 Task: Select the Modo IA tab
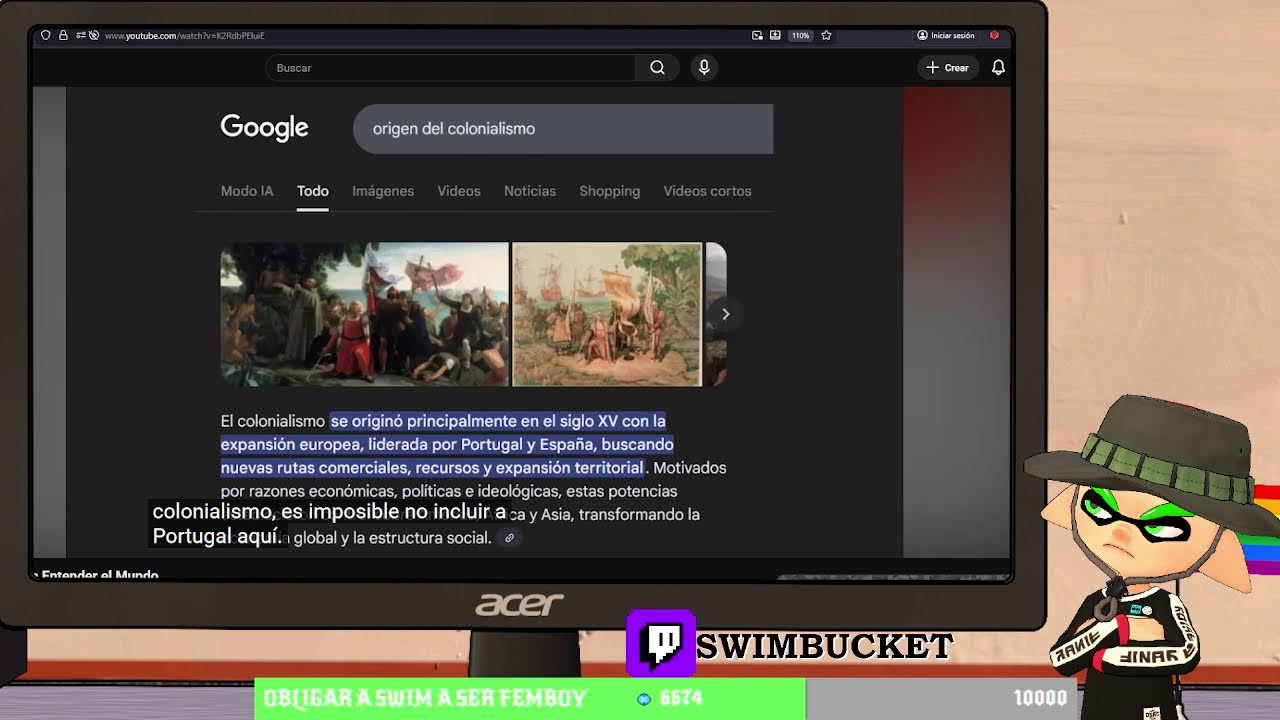coord(247,191)
